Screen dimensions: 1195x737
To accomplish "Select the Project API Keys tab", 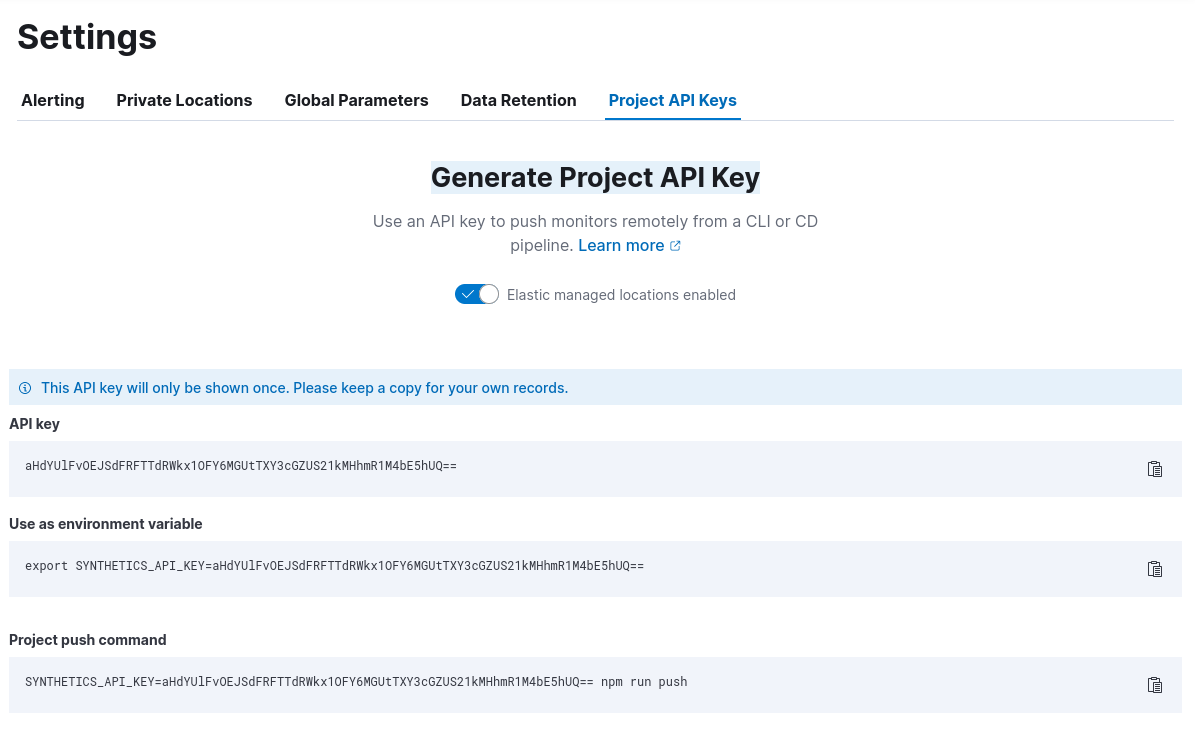I will coord(672,101).
